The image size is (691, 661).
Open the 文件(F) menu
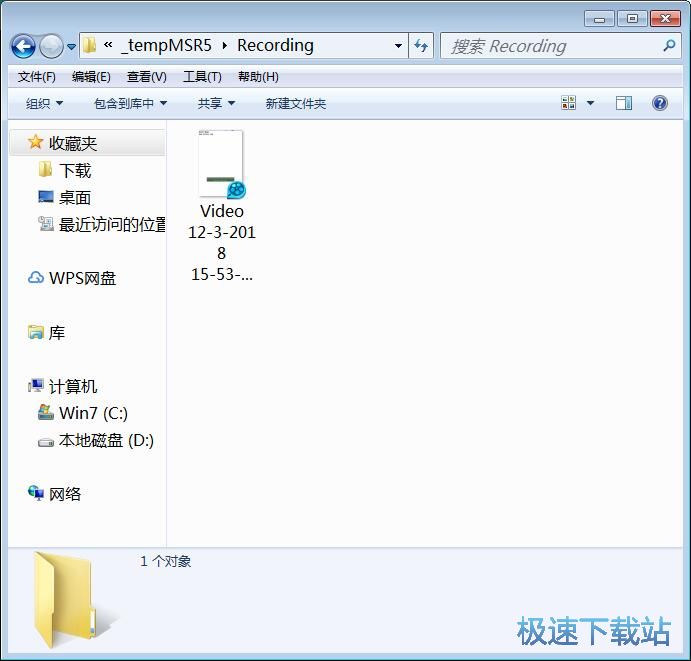(x=37, y=77)
